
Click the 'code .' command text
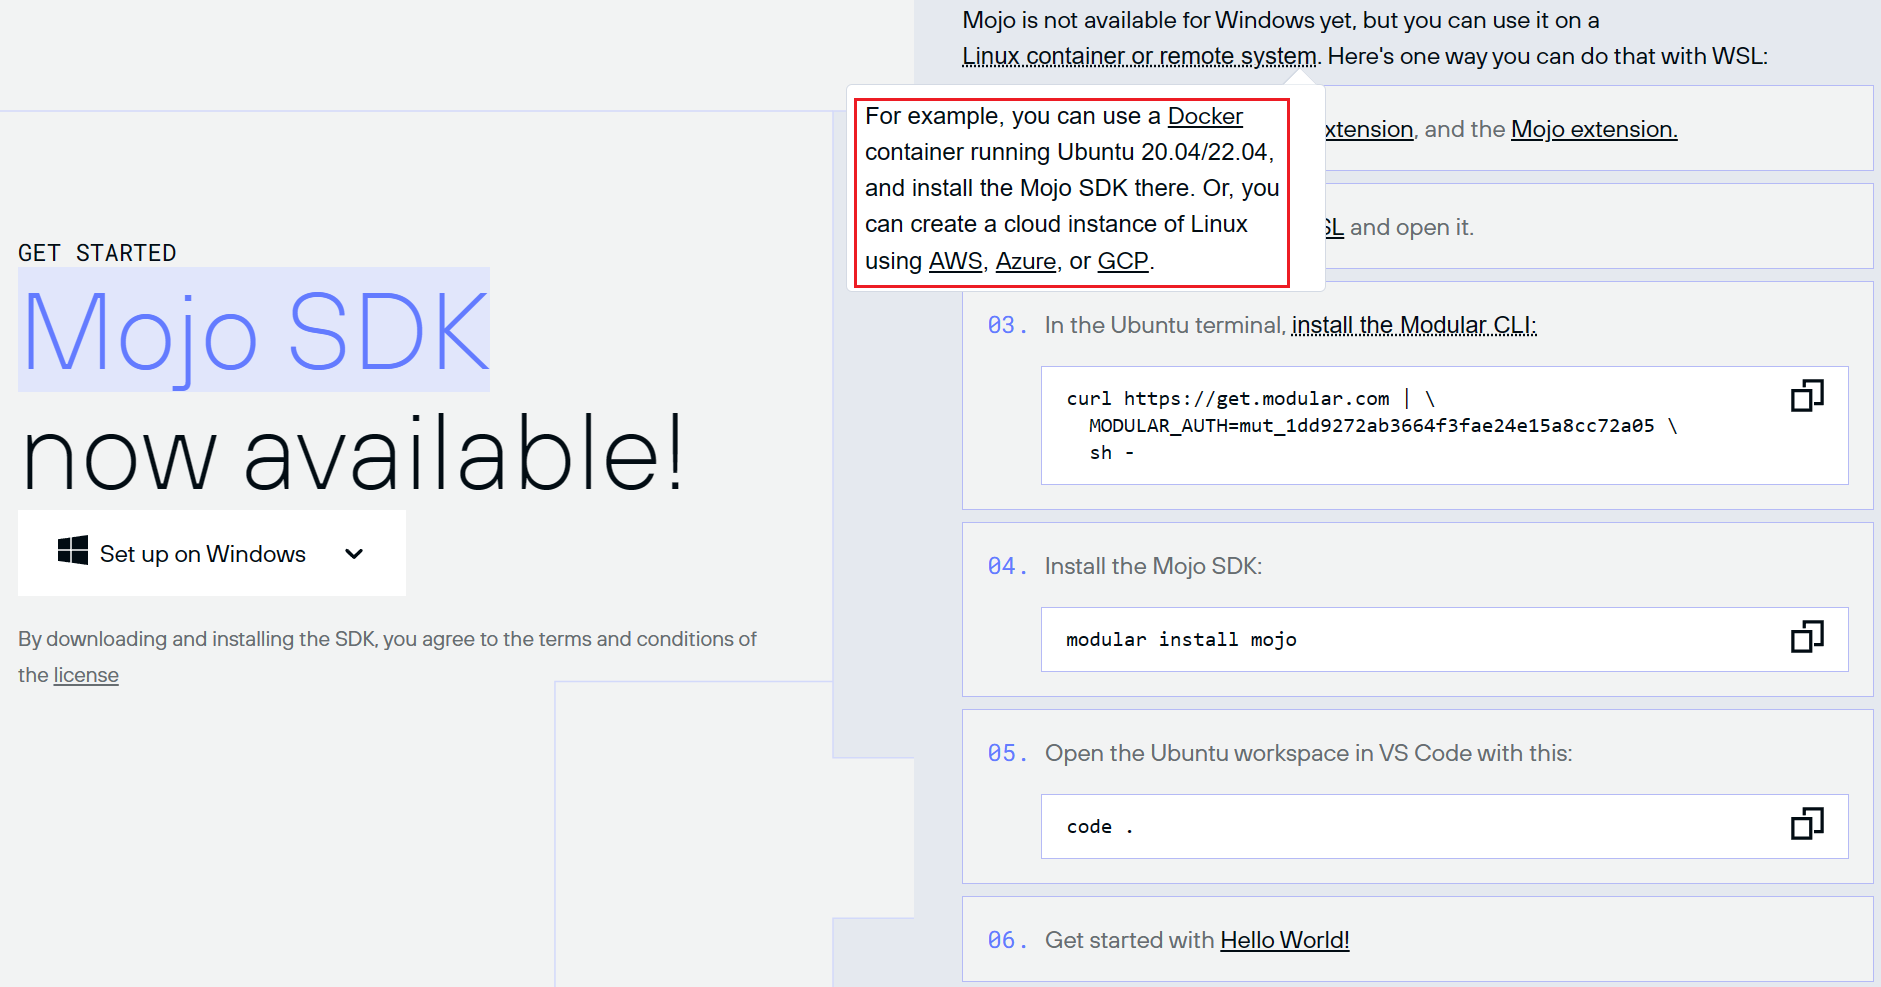coord(1099,827)
